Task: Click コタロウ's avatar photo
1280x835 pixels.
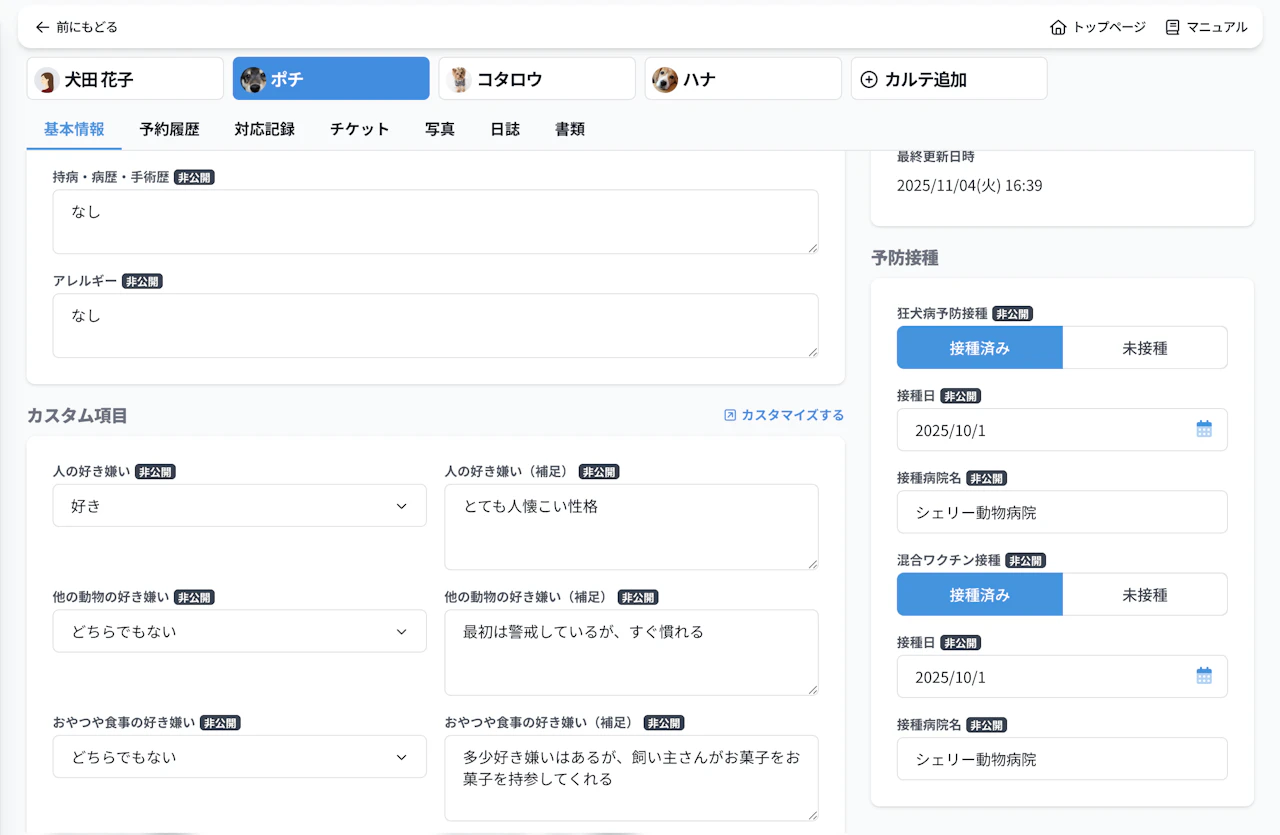Action: [x=459, y=78]
